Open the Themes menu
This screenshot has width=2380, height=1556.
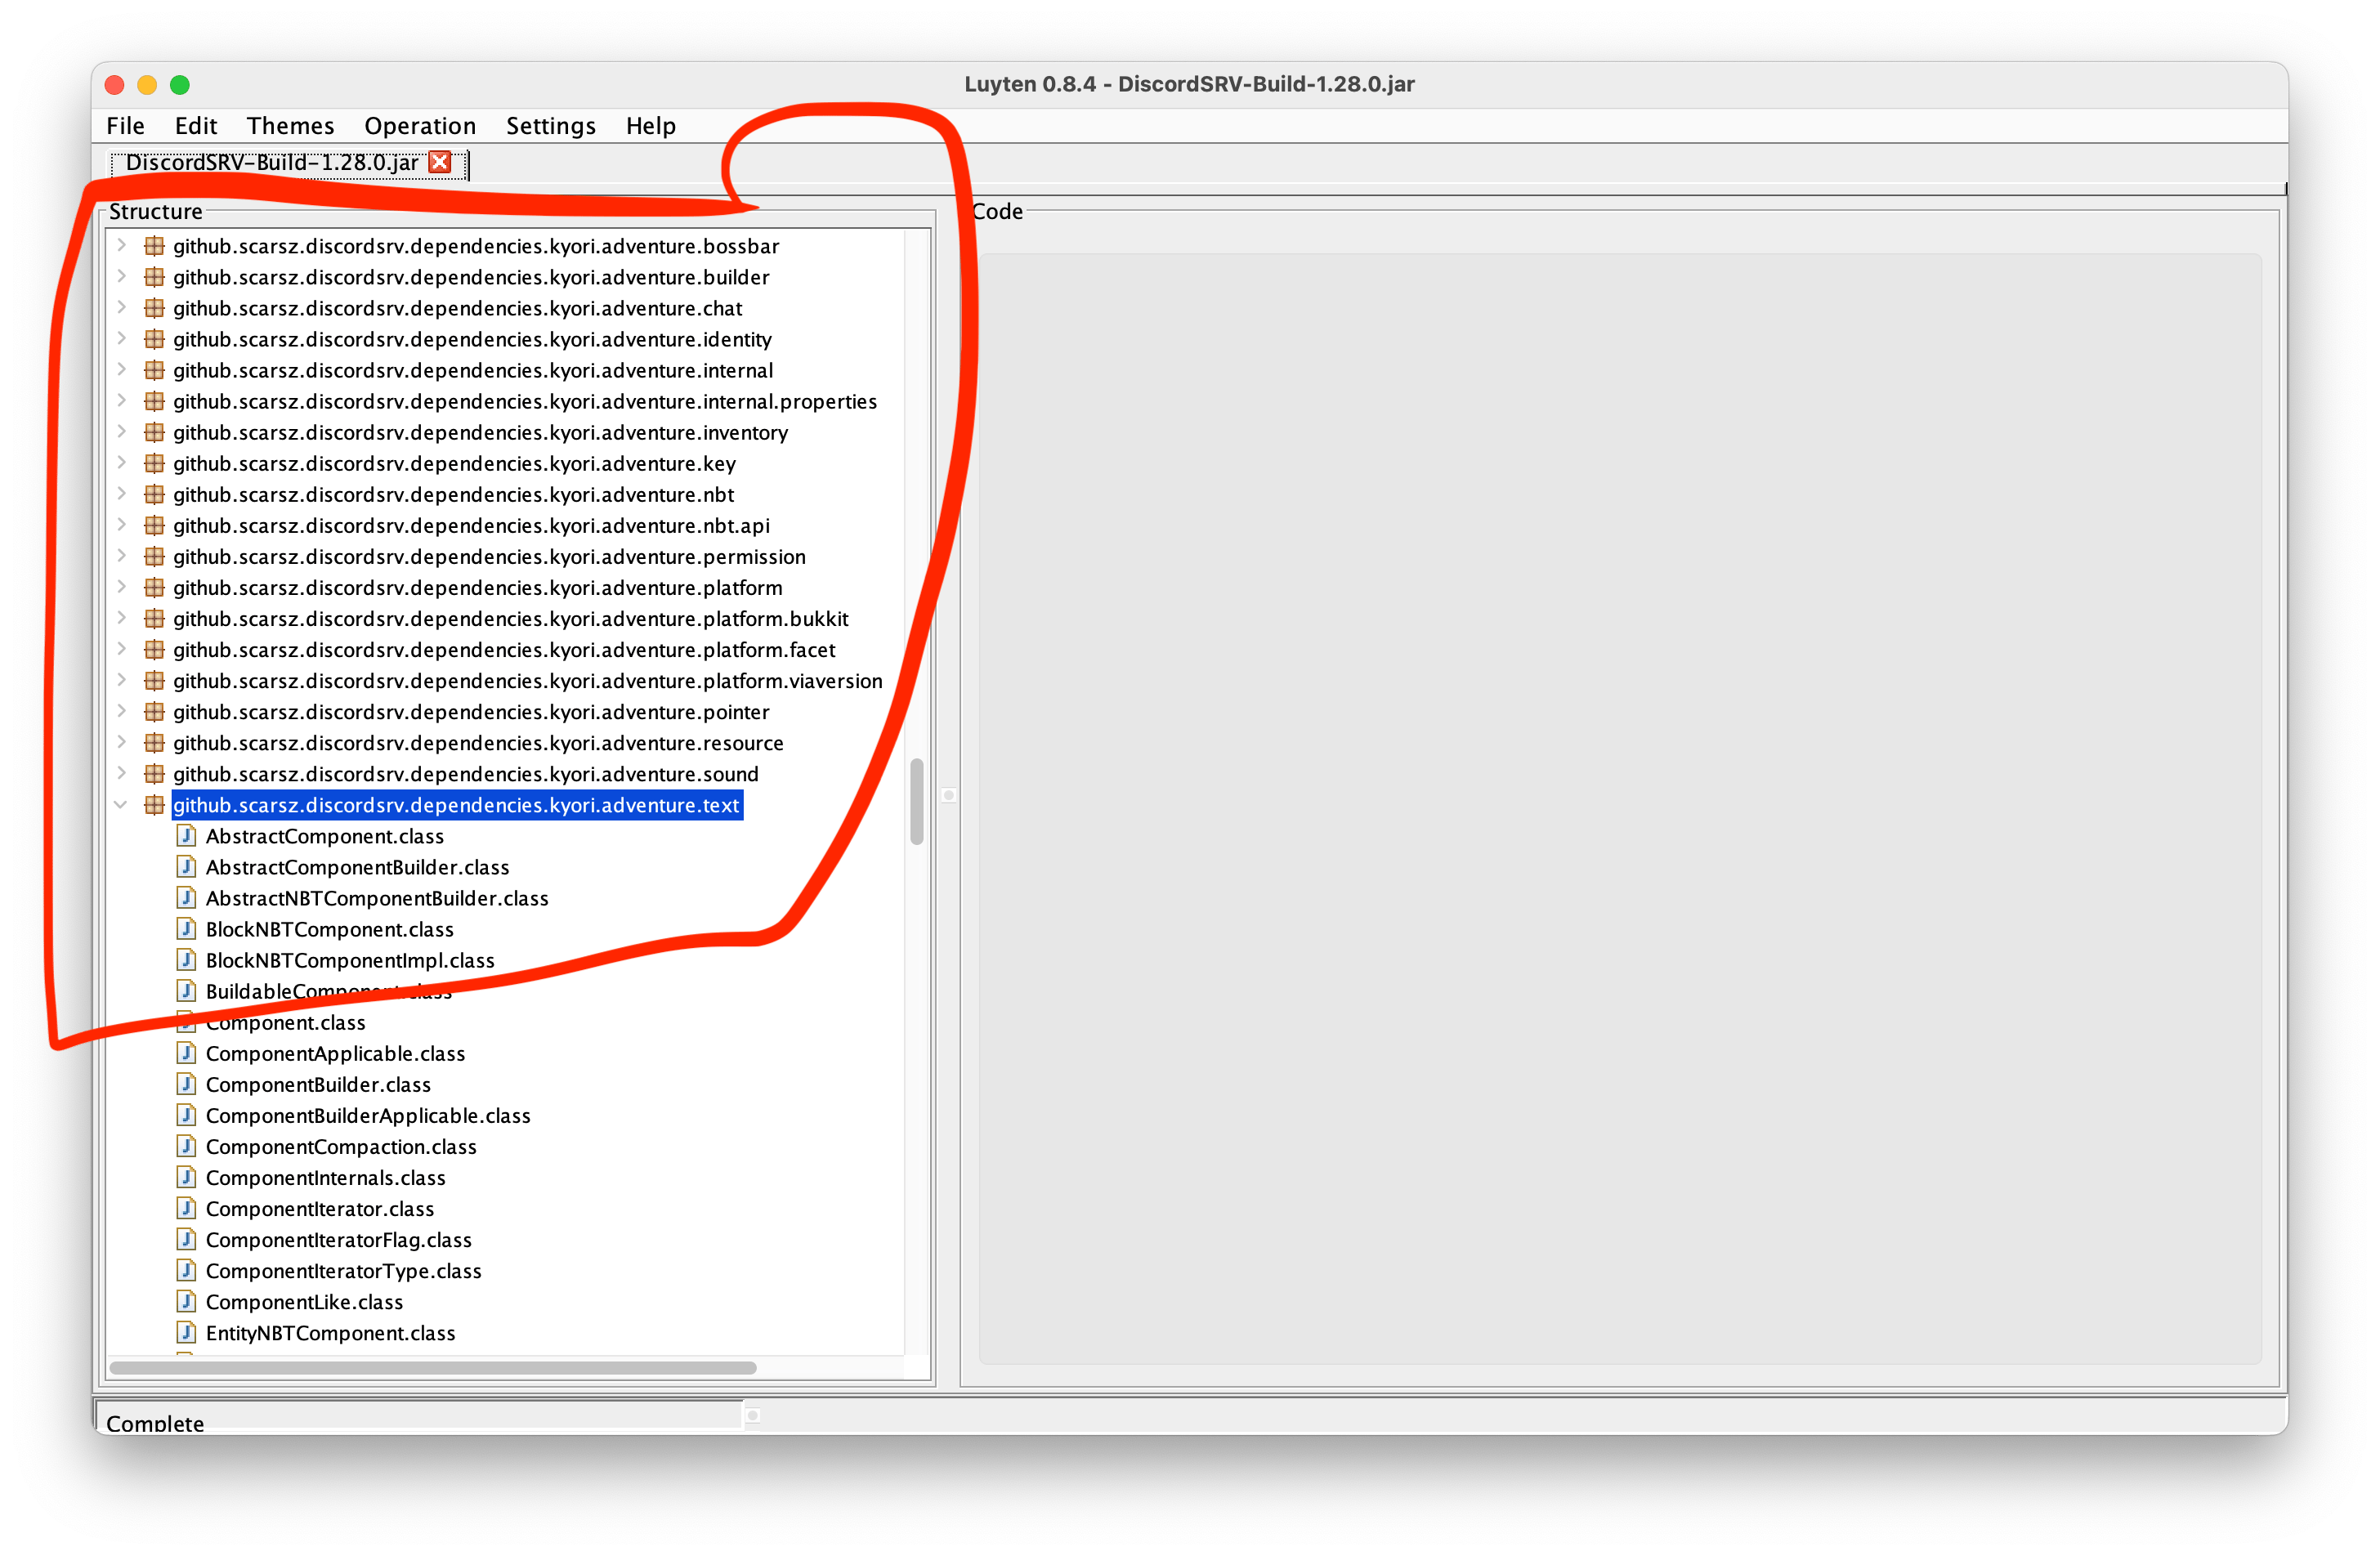[290, 126]
